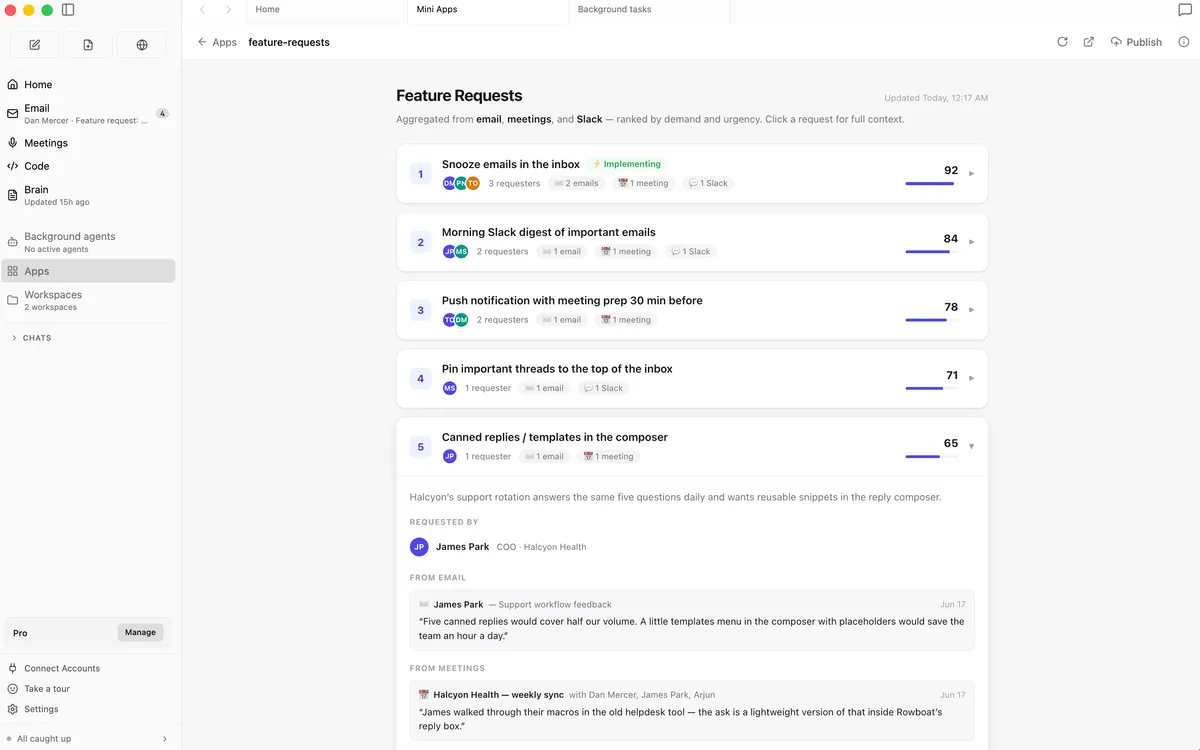Click Take a tour
The width and height of the screenshot is (1200, 750).
tap(38, 689)
